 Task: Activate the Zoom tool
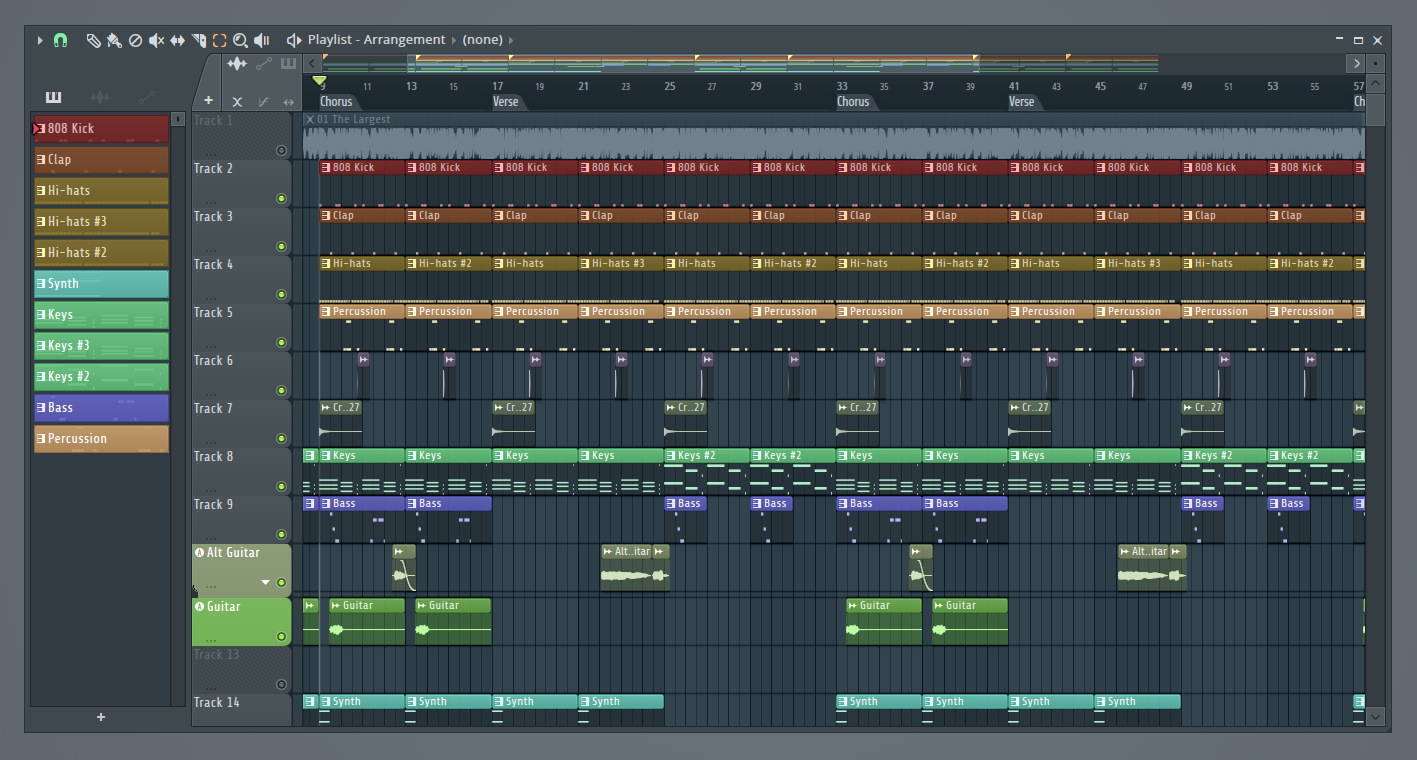click(x=241, y=40)
